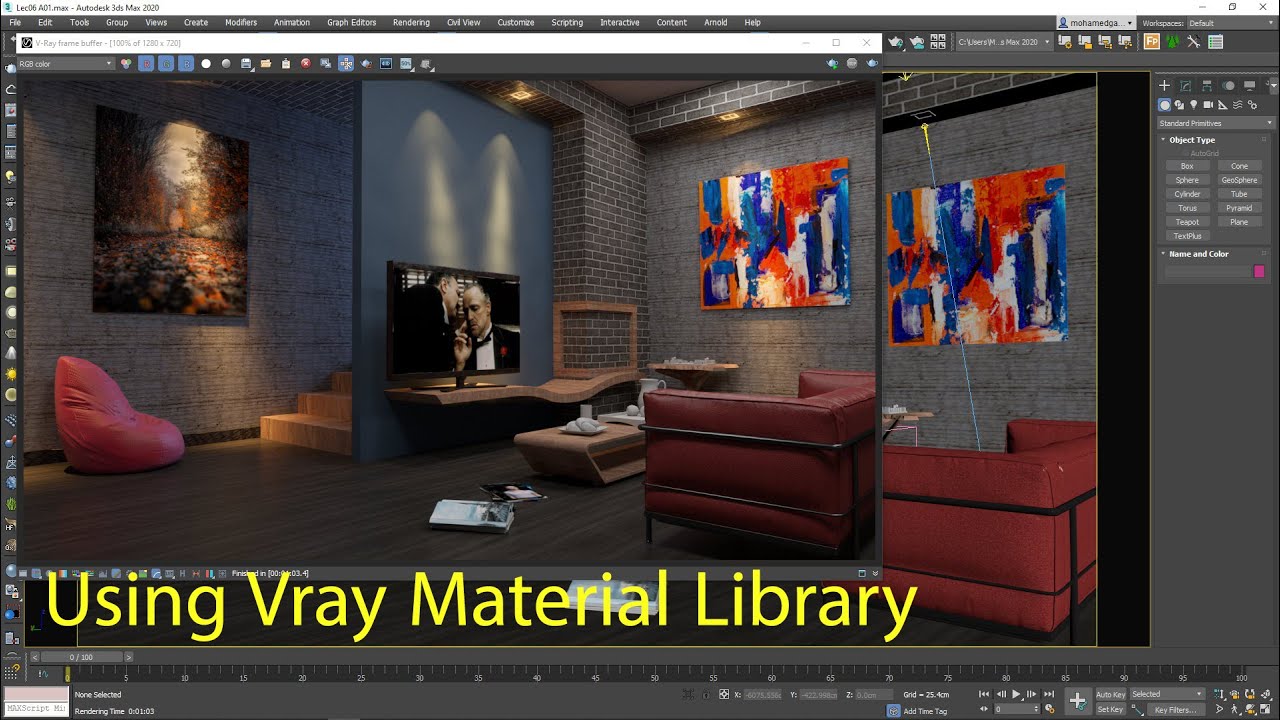
Task: Select the Helpers category ruler icon
Action: (1223, 104)
